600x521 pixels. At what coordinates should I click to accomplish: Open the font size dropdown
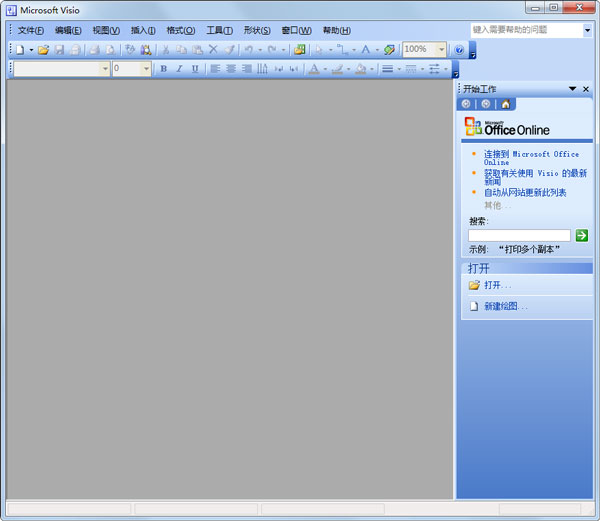(146, 69)
